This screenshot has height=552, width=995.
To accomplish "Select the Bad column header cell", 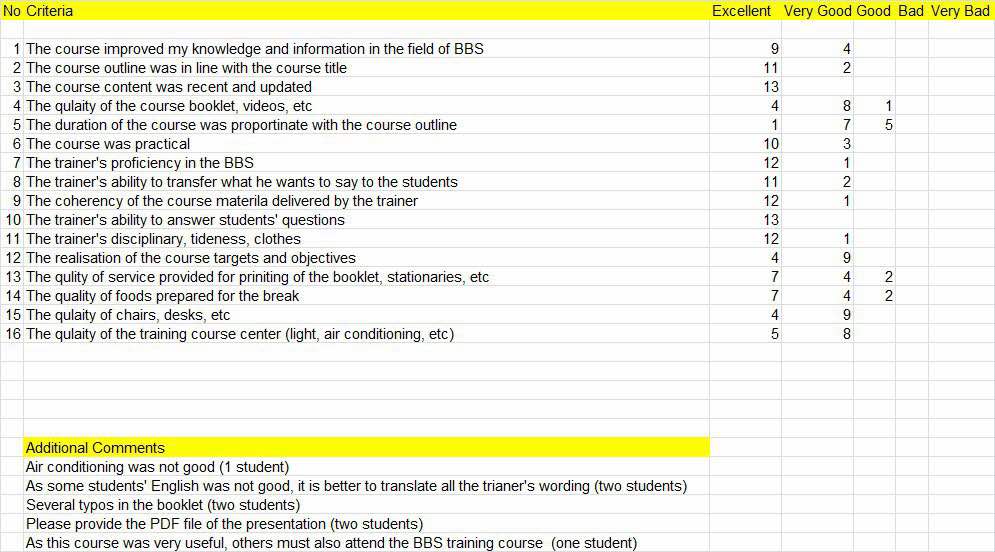I will point(911,11).
